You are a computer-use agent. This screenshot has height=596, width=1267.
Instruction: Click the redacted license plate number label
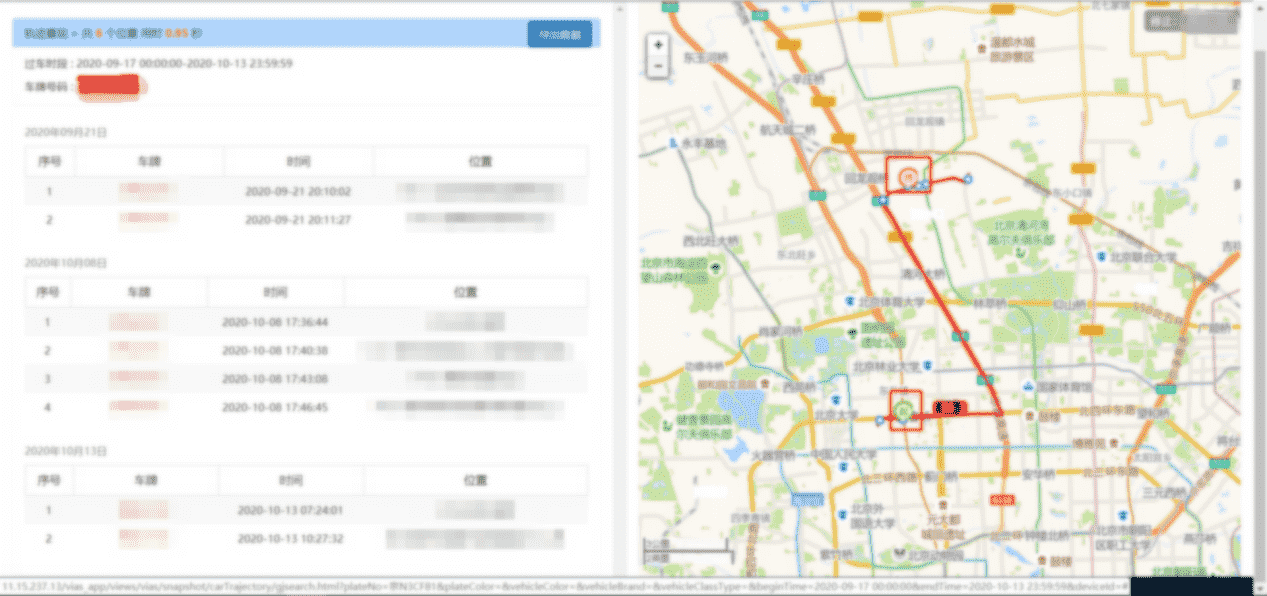(108, 85)
